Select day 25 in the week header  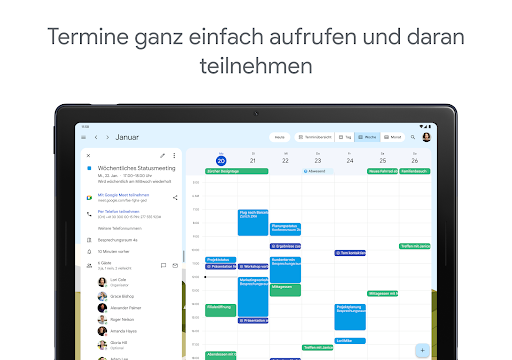(x=383, y=161)
